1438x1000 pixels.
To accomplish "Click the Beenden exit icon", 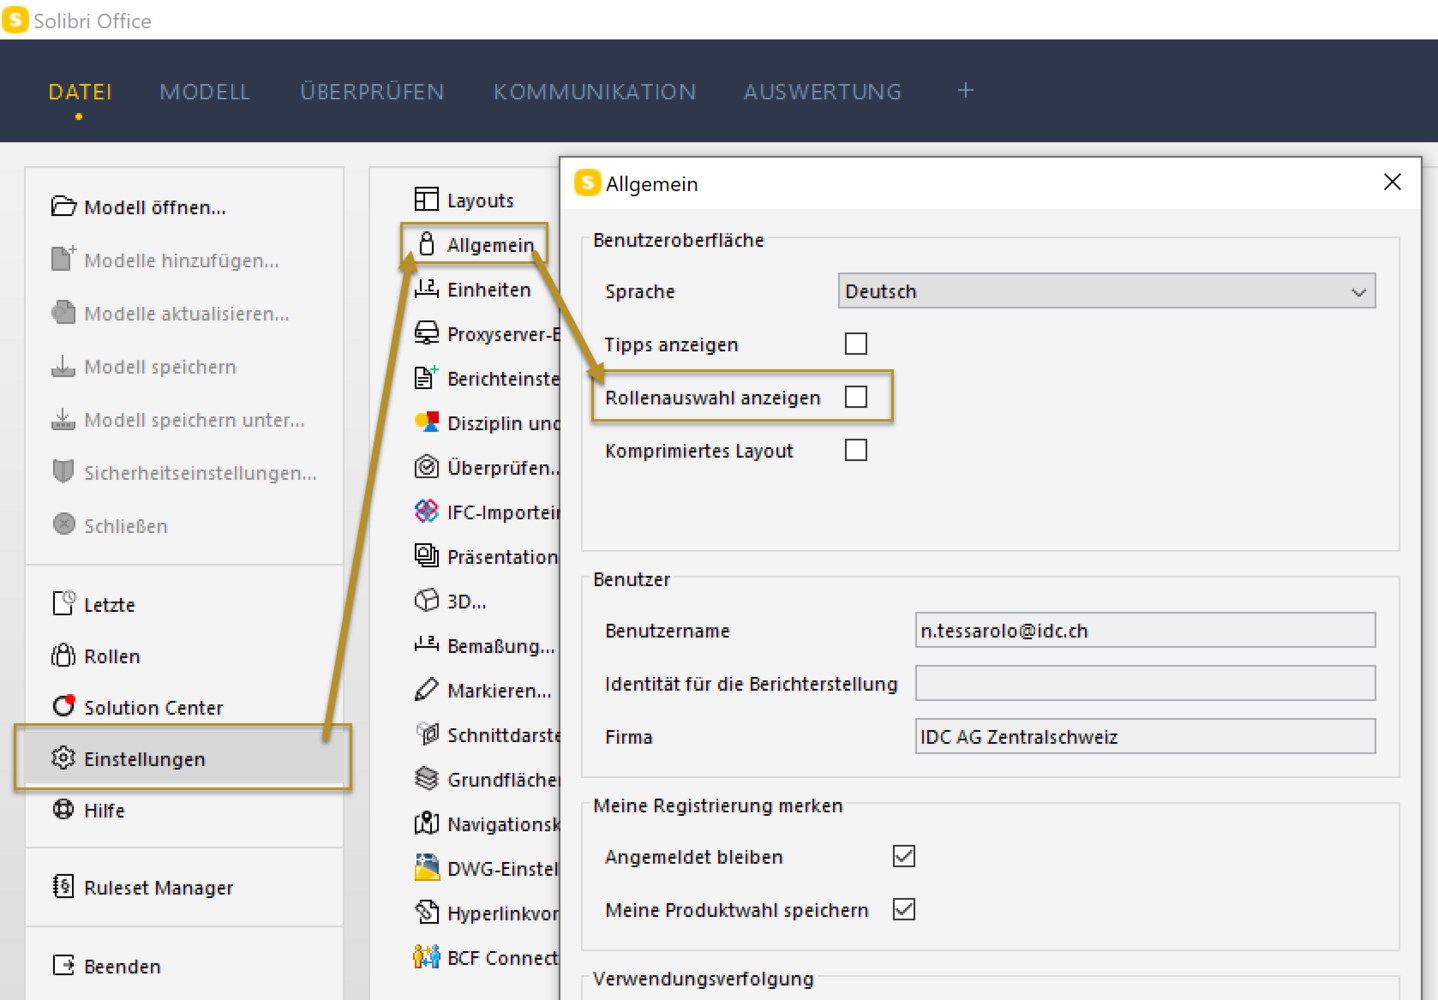I will pos(64,965).
